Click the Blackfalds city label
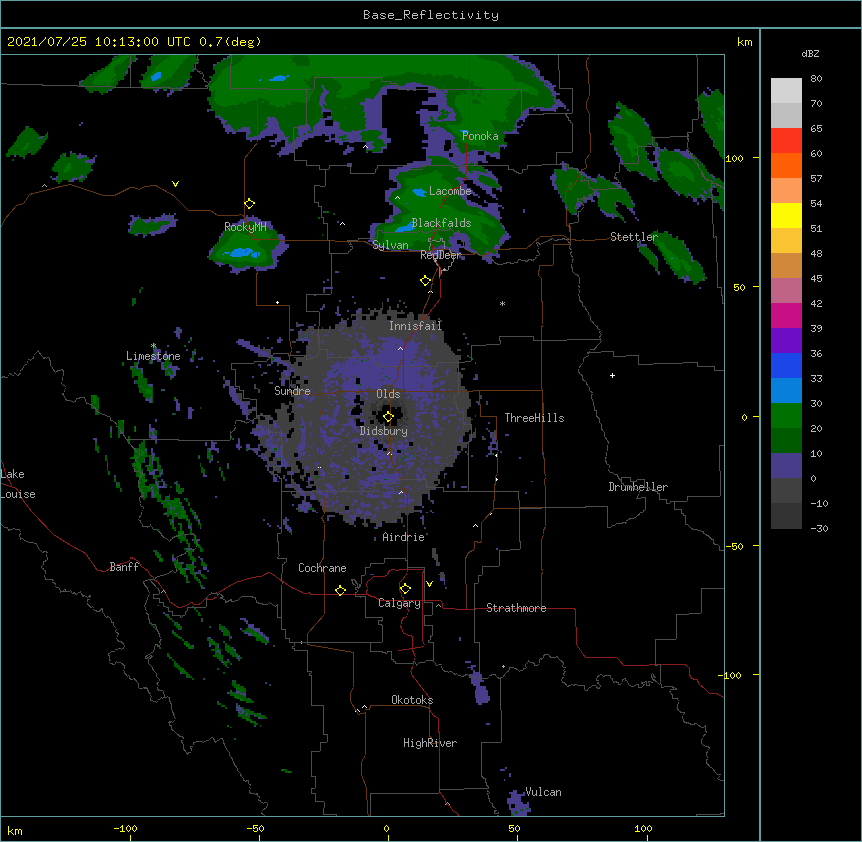This screenshot has height=842, width=862. [x=441, y=223]
